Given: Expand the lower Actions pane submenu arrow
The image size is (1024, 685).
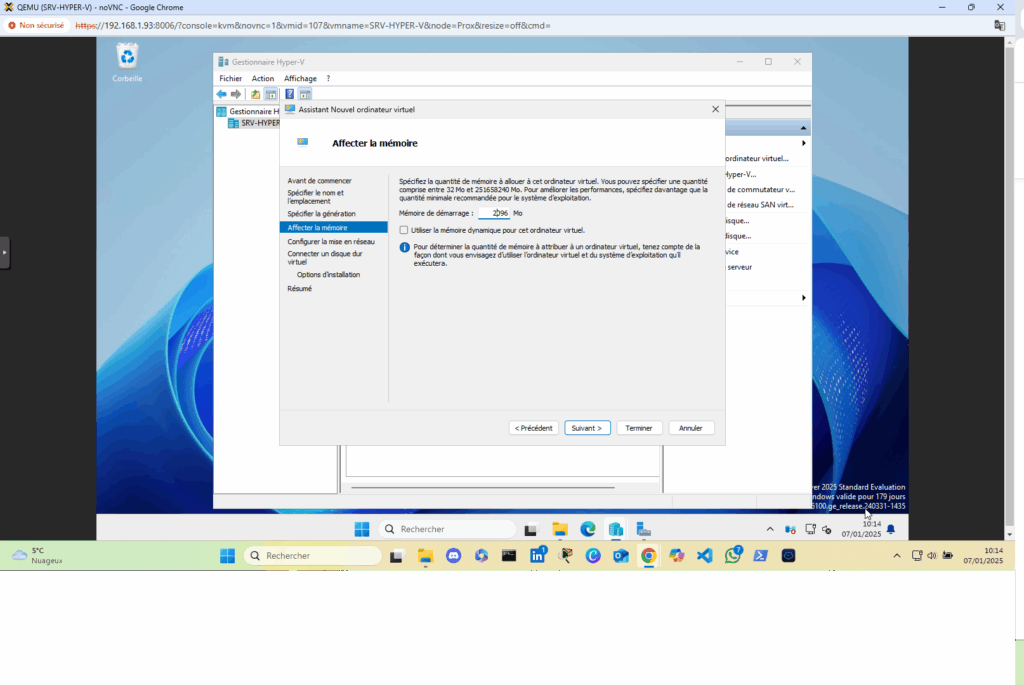Looking at the screenshot, I should coord(803,298).
